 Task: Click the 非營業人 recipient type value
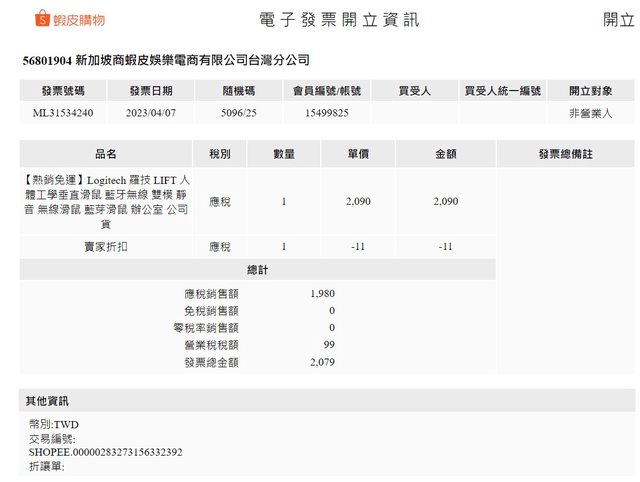point(592,113)
